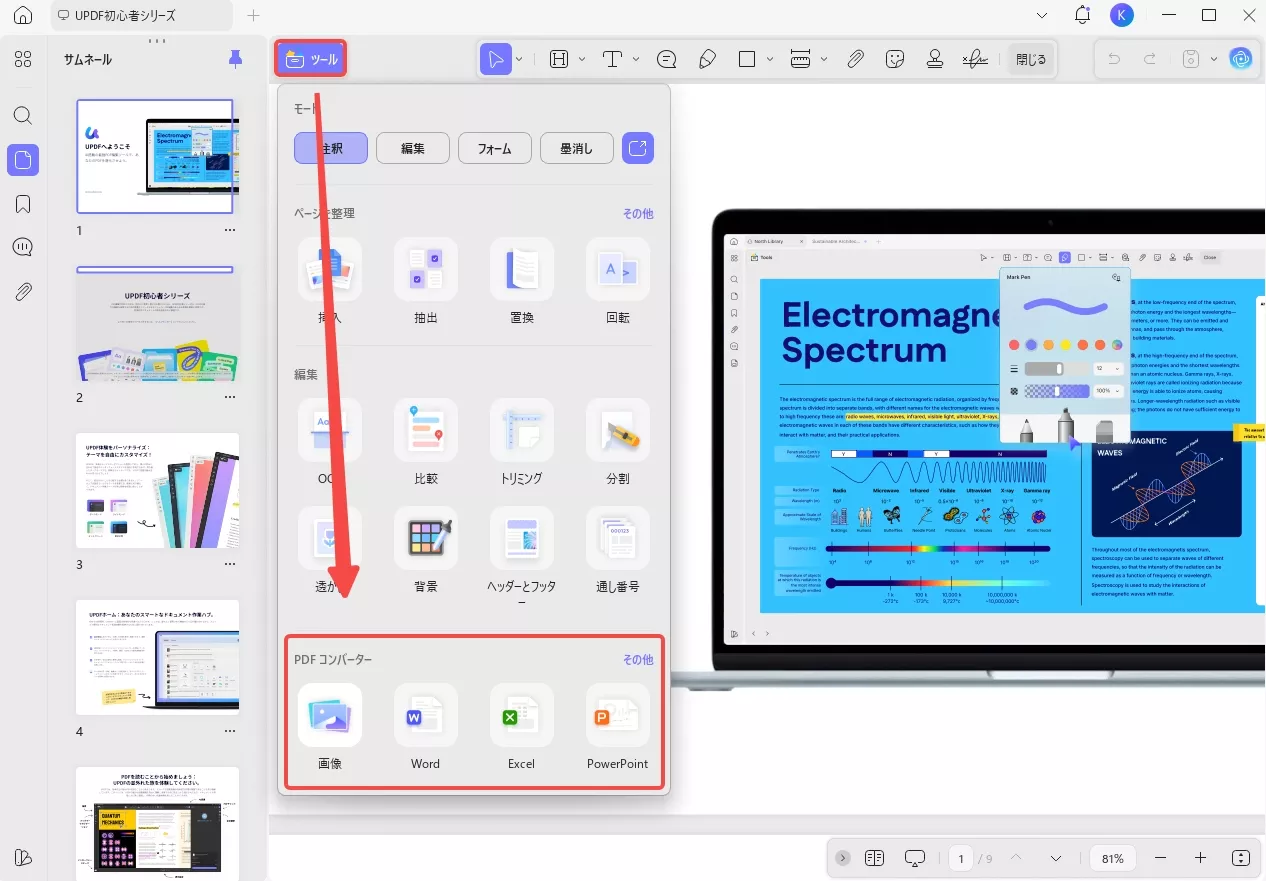
Task: Open the ツール tools menu button
Action: pyautogui.click(x=311, y=59)
